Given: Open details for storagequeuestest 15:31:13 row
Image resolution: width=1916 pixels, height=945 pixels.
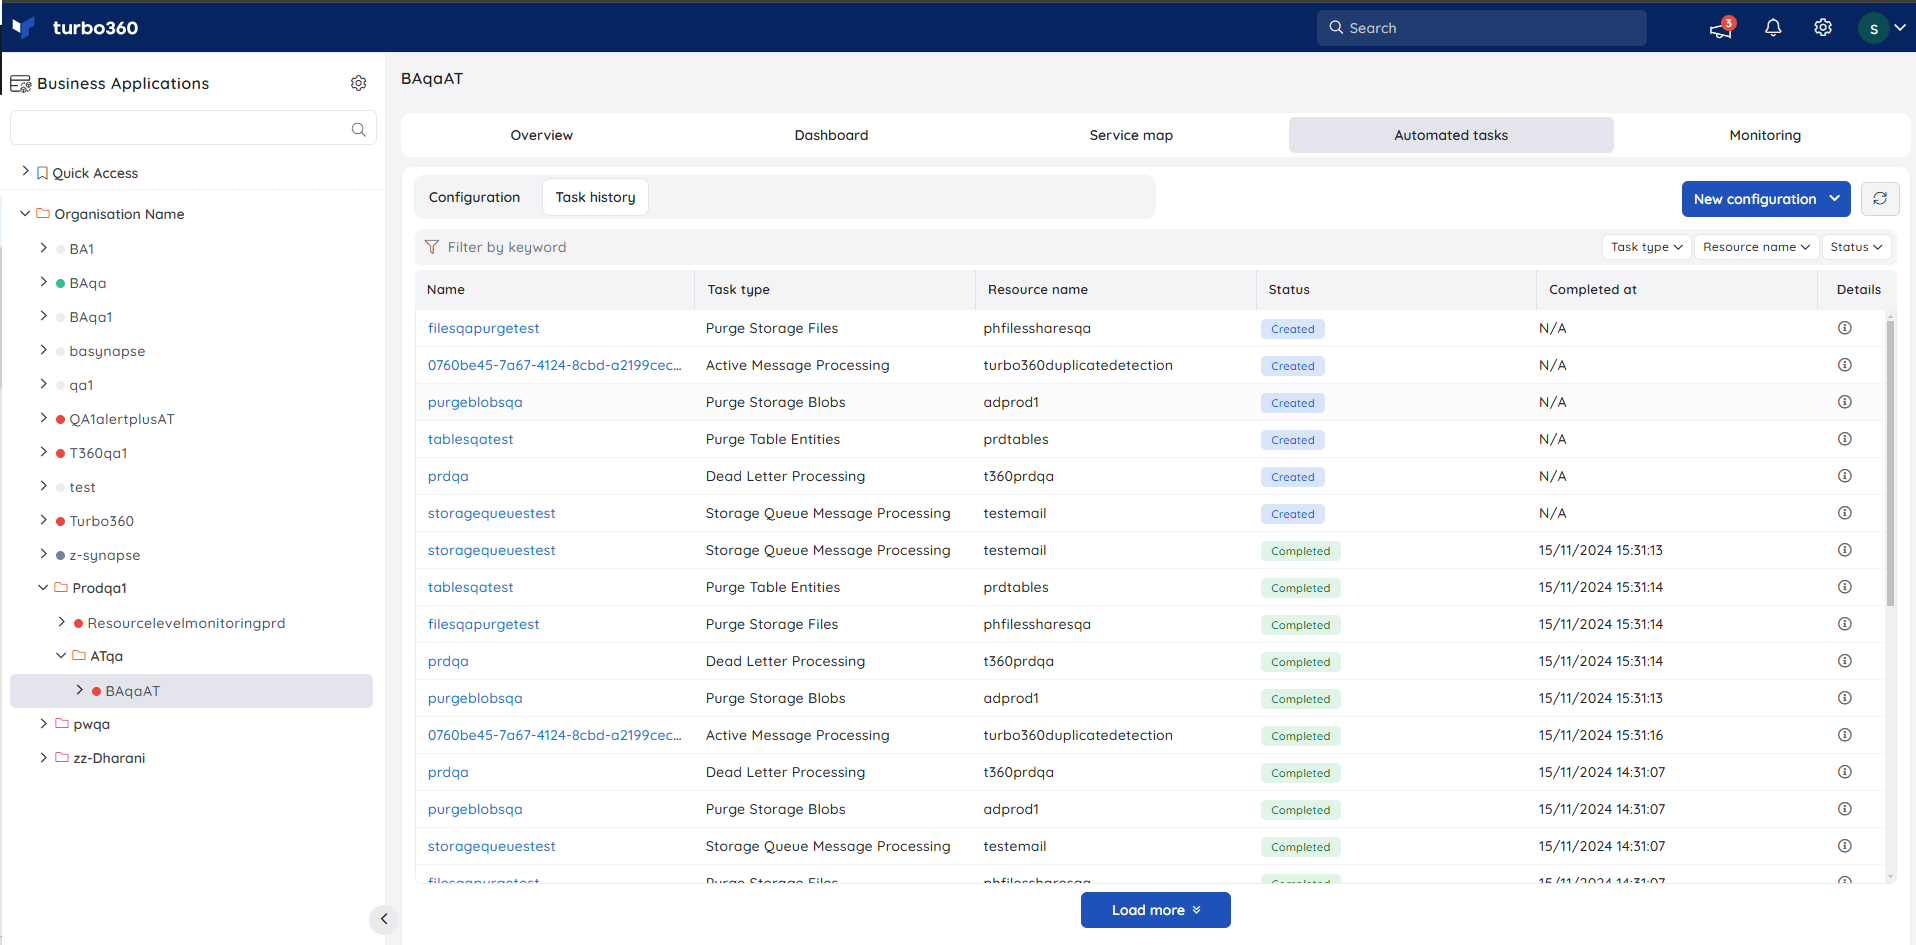Looking at the screenshot, I should [1845, 550].
